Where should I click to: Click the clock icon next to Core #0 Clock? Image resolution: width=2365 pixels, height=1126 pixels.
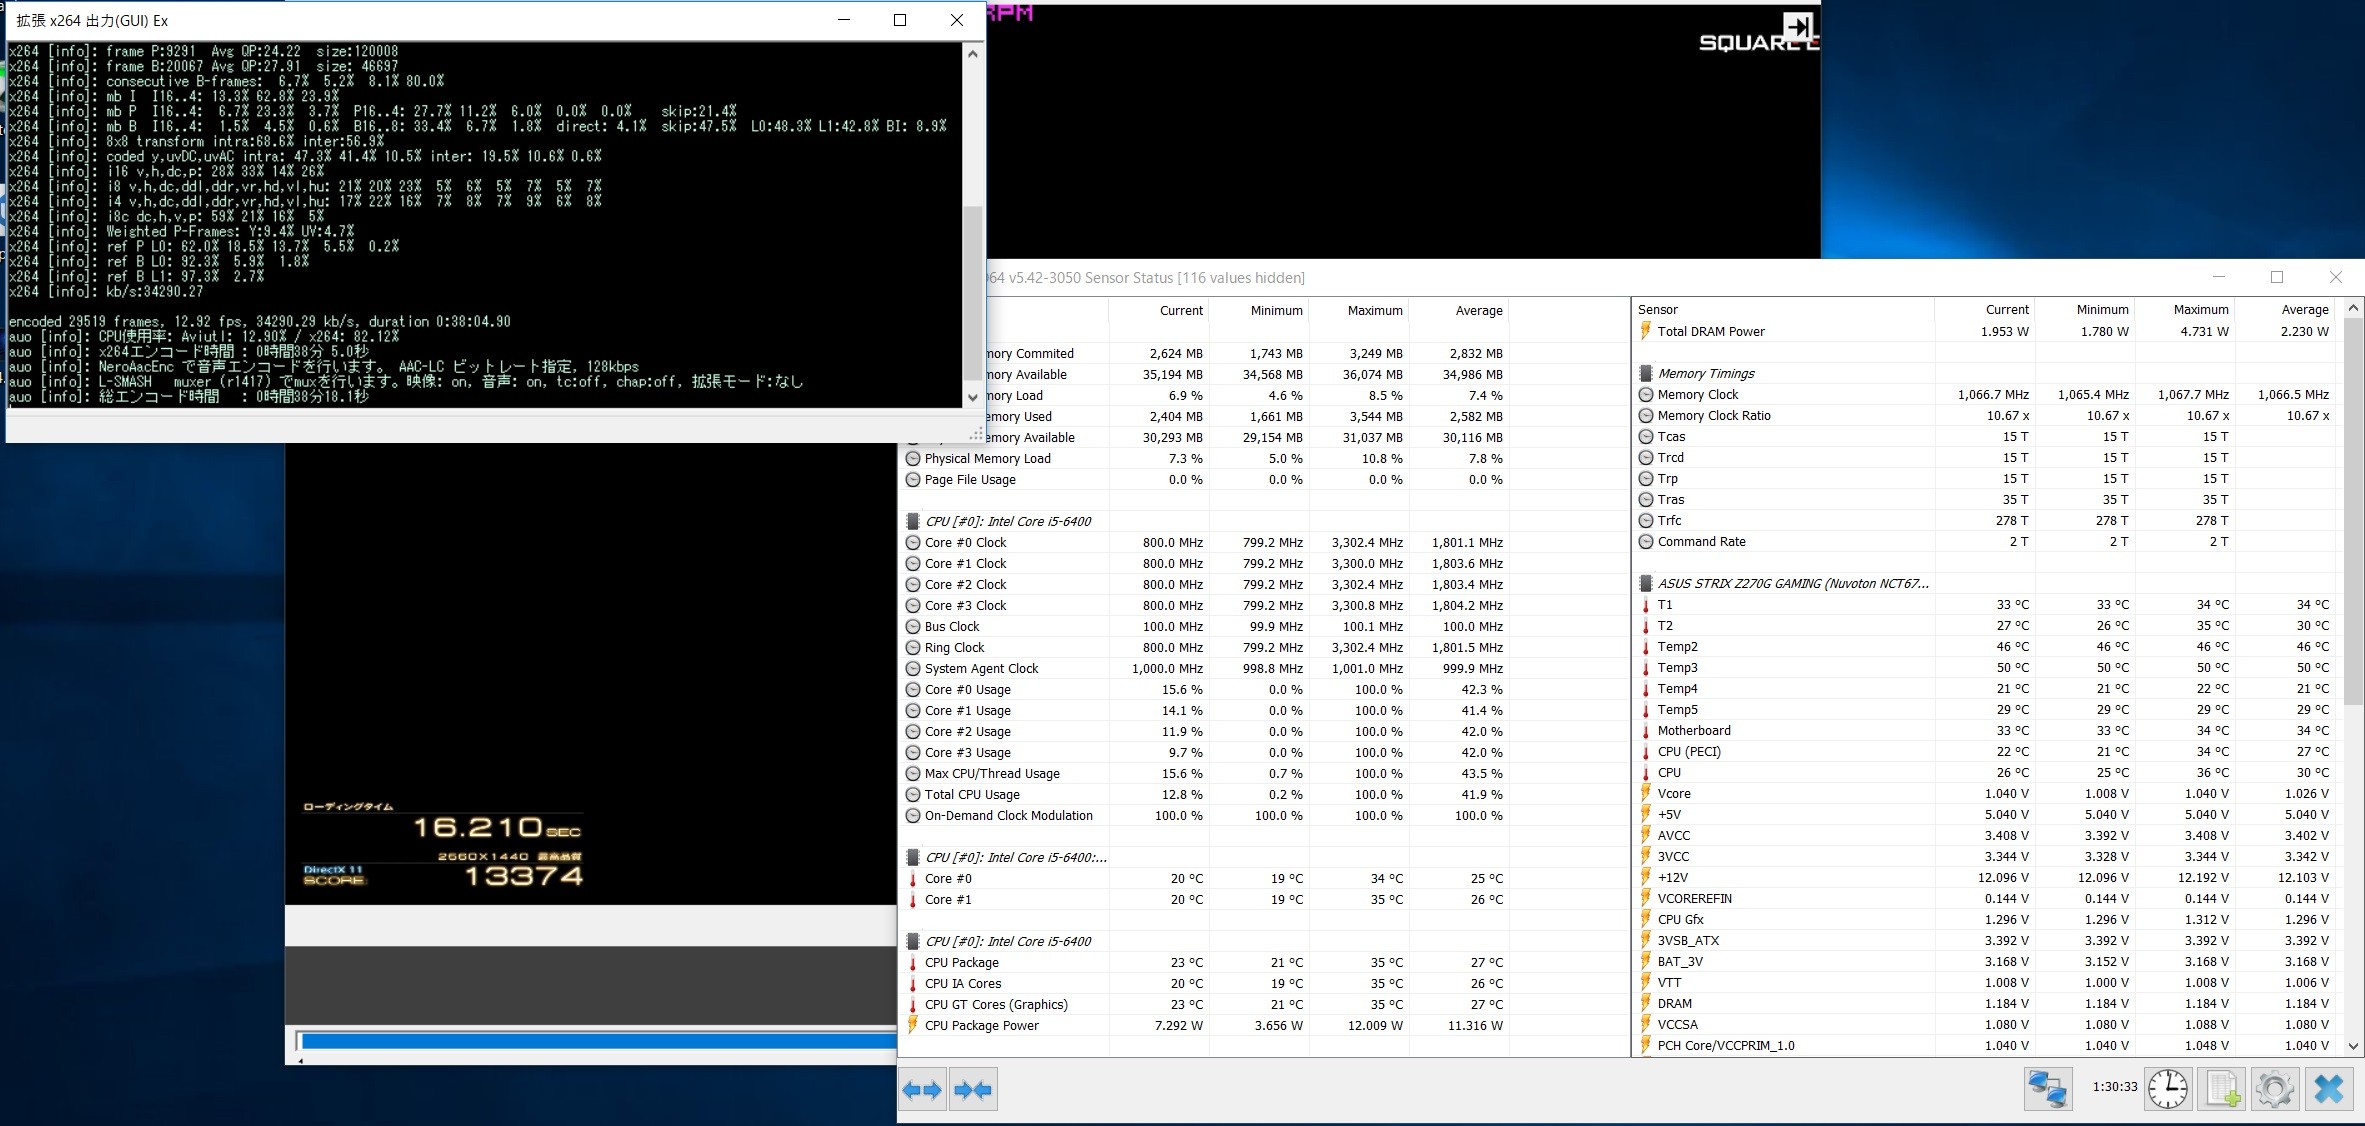(912, 543)
